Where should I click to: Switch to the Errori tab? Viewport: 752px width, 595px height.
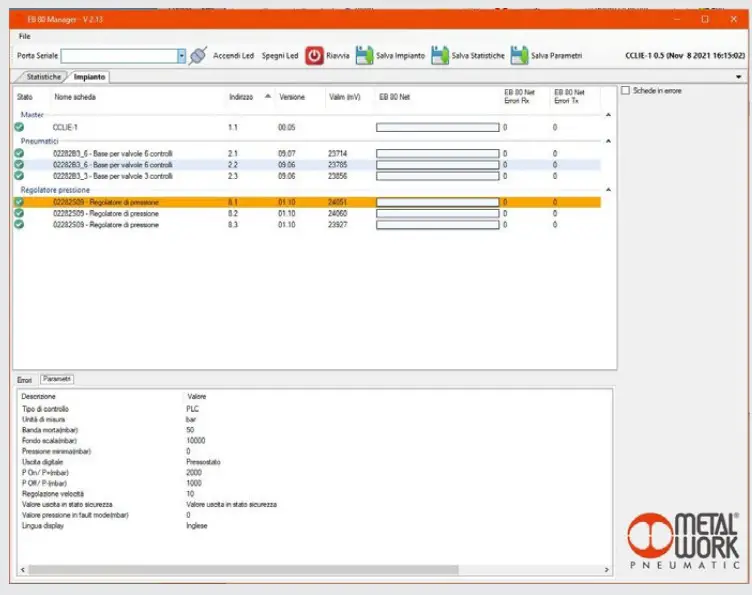point(24,380)
